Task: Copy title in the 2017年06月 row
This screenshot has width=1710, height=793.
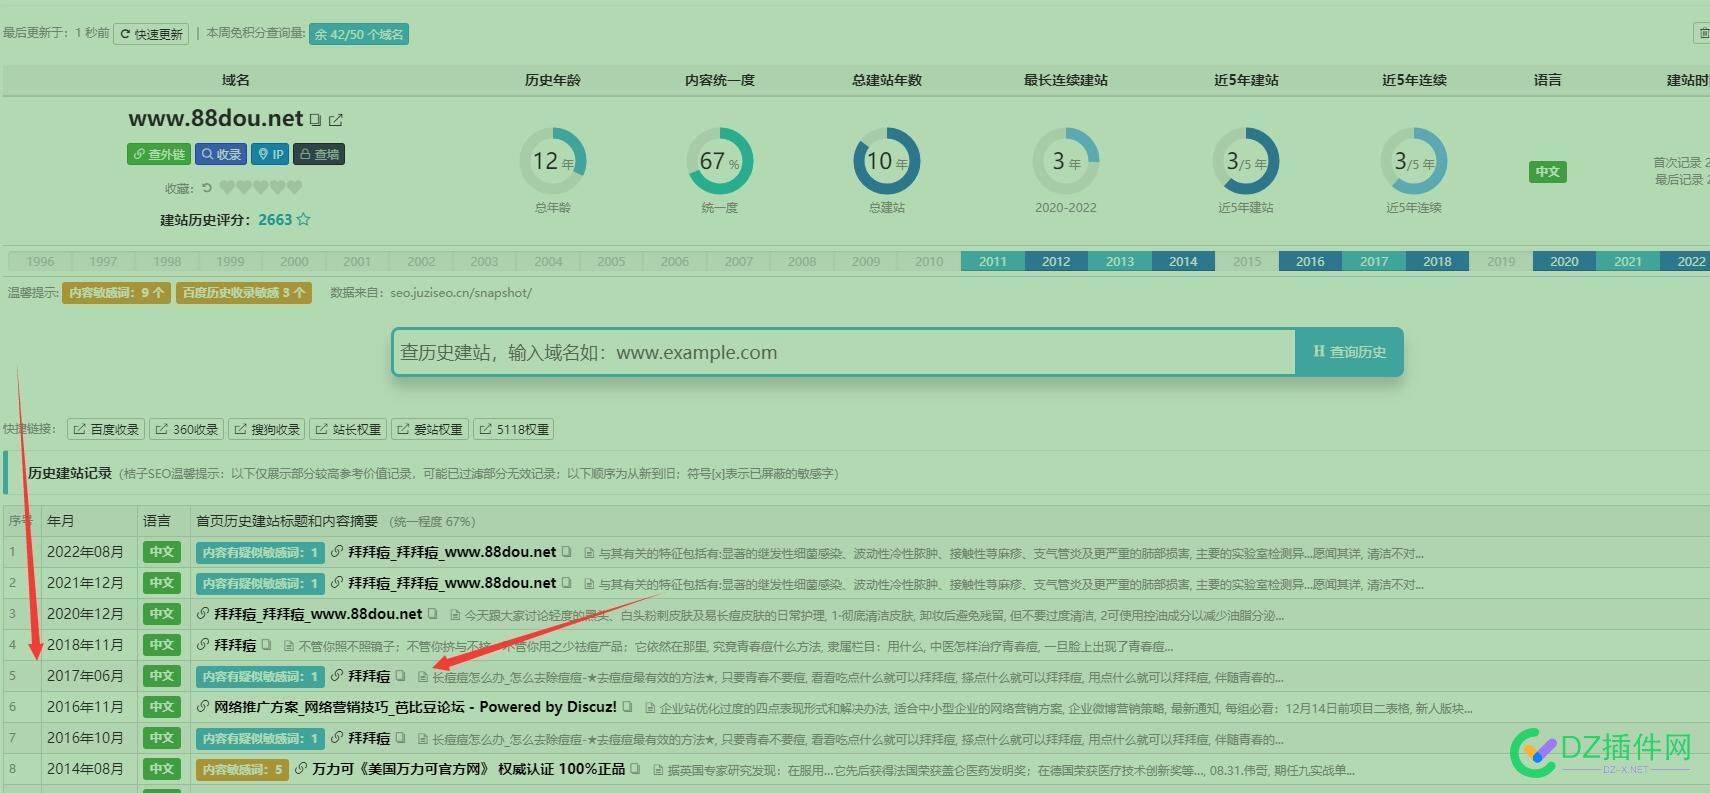Action: click(x=400, y=676)
